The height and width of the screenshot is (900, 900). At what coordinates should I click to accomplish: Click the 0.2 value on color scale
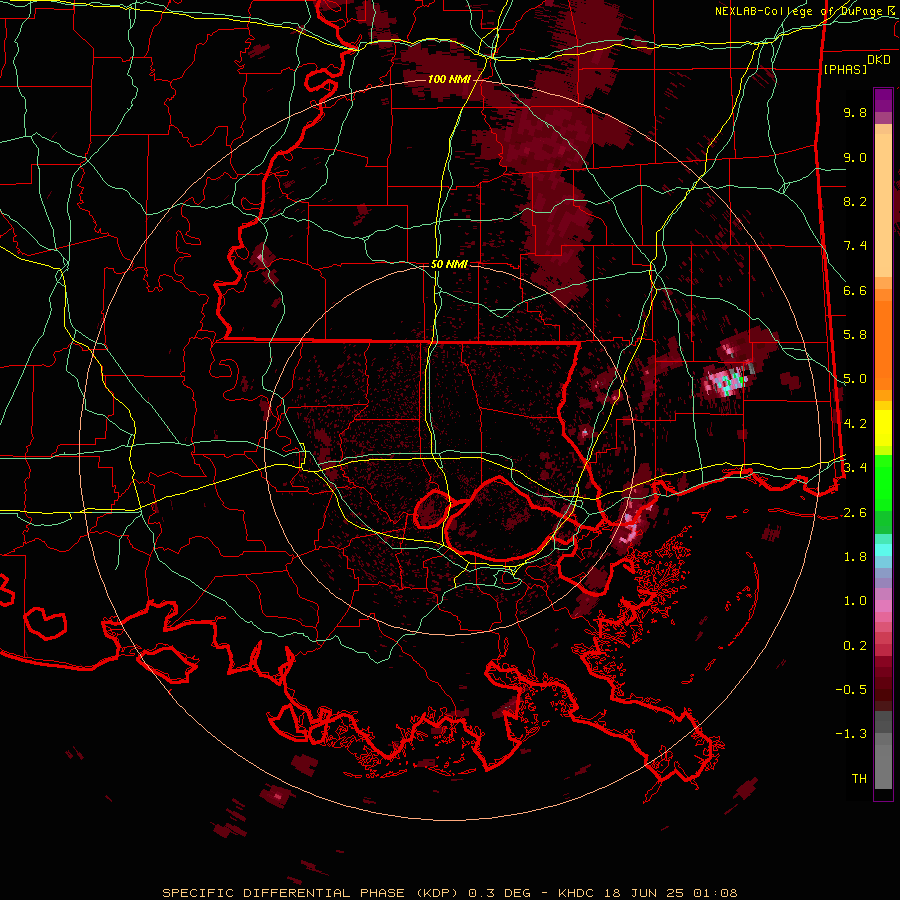[855, 646]
